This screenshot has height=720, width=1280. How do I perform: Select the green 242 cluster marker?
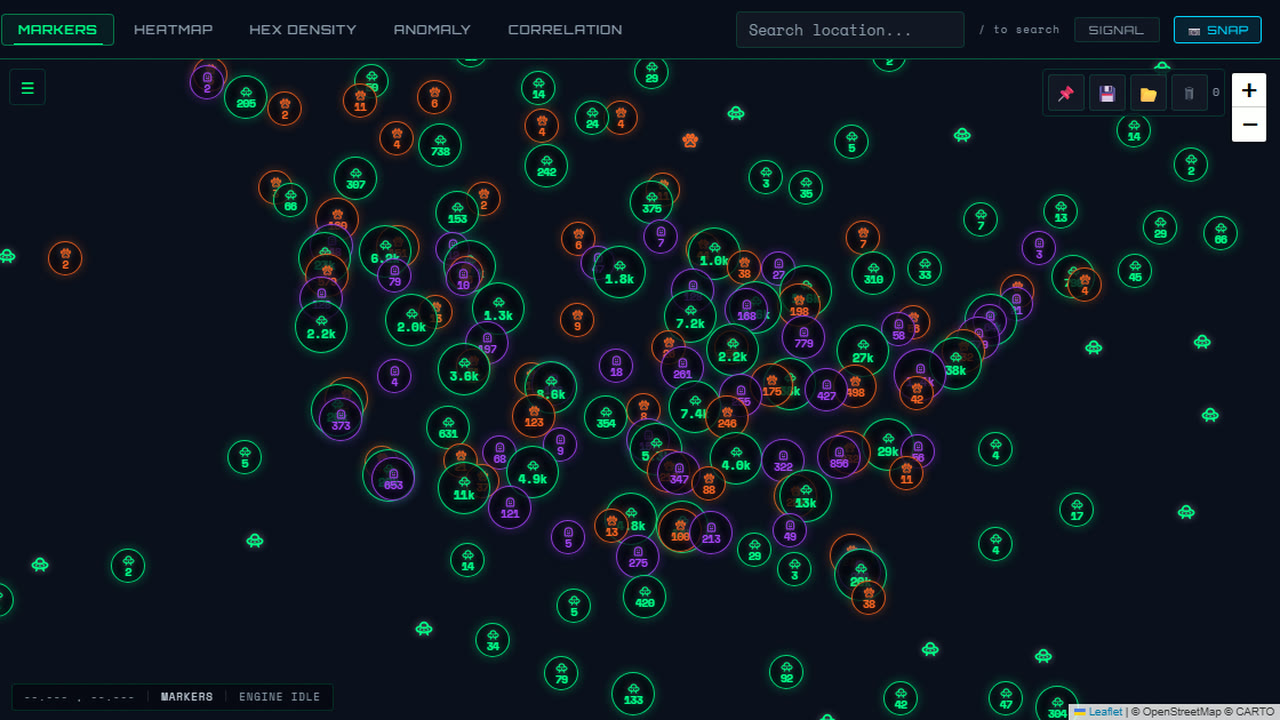[546, 166]
